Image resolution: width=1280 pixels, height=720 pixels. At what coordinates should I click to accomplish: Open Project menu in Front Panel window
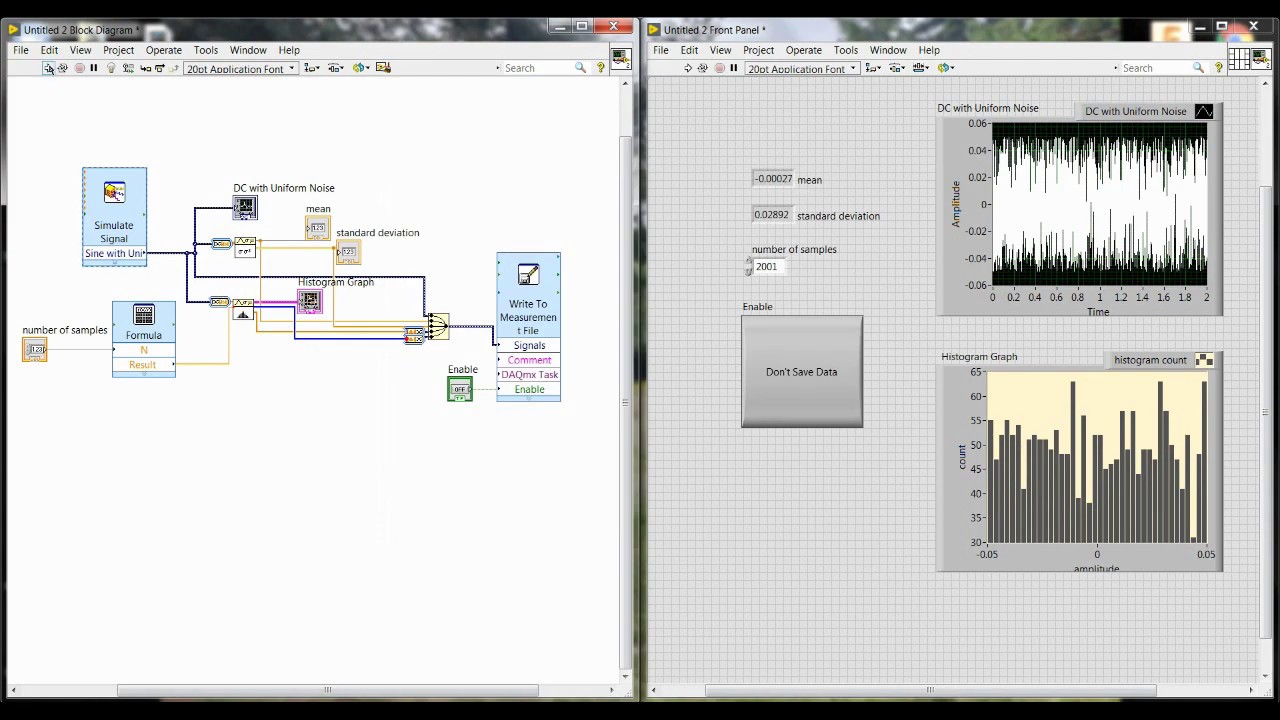point(758,50)
